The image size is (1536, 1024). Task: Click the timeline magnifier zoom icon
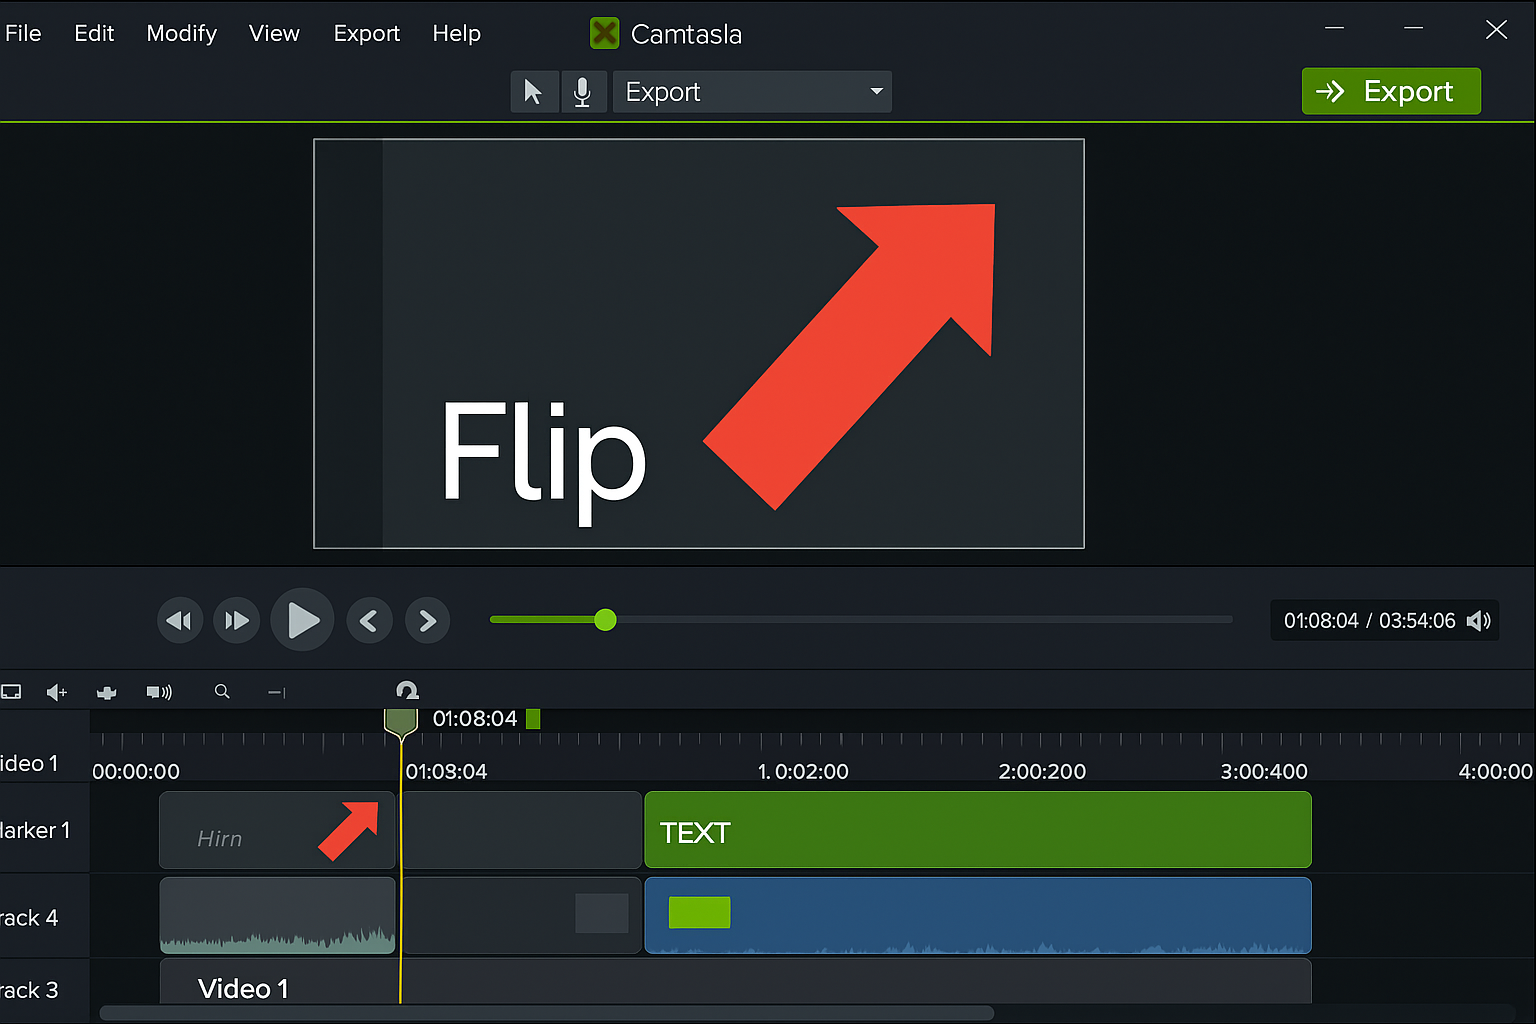(222, 692)
